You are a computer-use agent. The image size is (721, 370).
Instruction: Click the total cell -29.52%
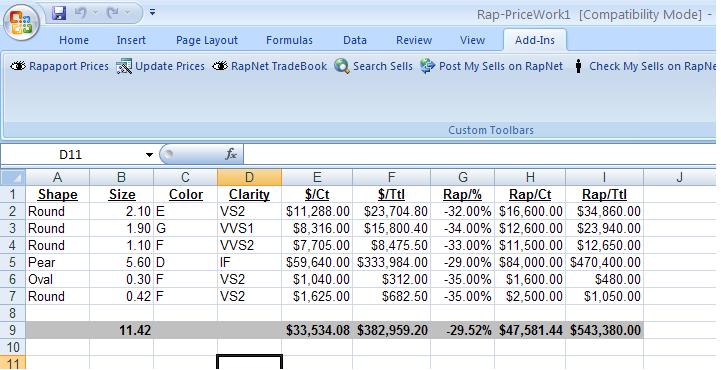click(463, 330)
